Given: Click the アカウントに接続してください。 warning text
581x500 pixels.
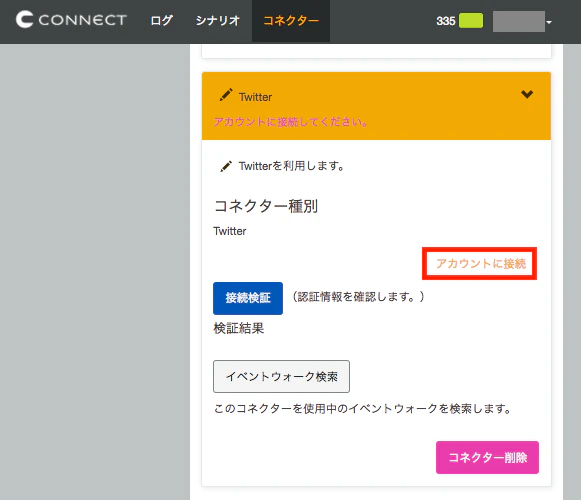Looking at the screenshot, I should pos(291,122).
